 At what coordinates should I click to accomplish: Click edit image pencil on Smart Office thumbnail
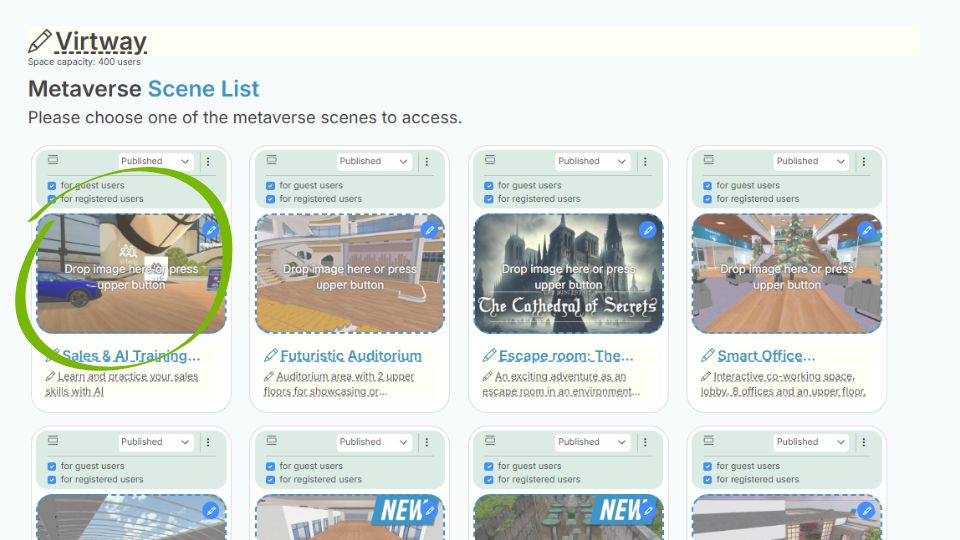[x=866, y=230]
